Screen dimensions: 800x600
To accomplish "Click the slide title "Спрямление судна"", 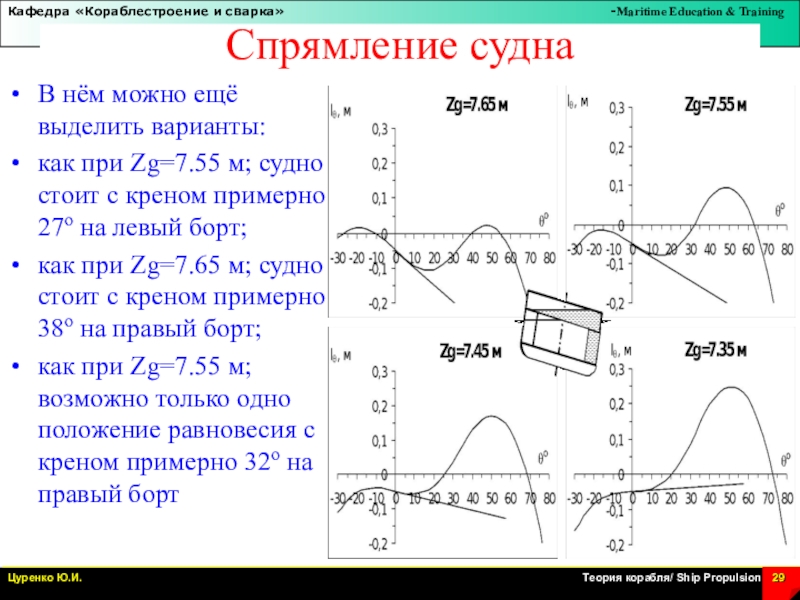I will 400,46.
